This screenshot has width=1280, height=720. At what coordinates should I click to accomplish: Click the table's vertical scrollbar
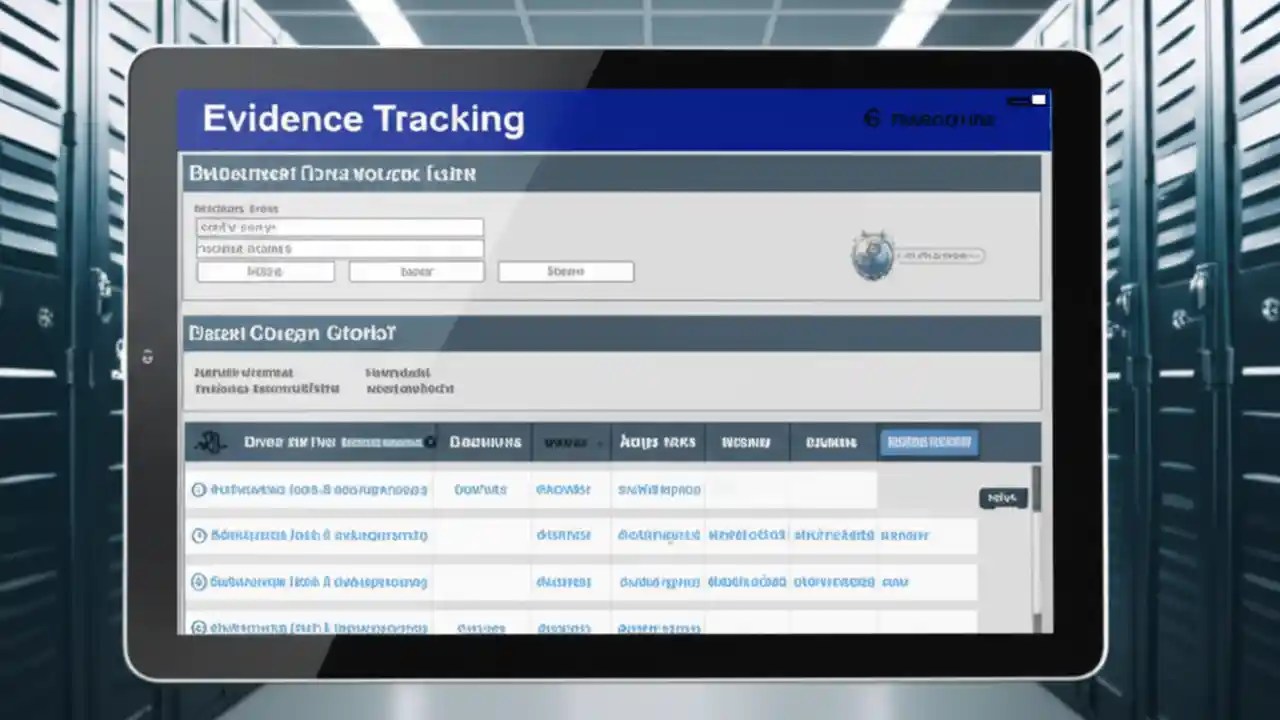(x=1037, y=540)
